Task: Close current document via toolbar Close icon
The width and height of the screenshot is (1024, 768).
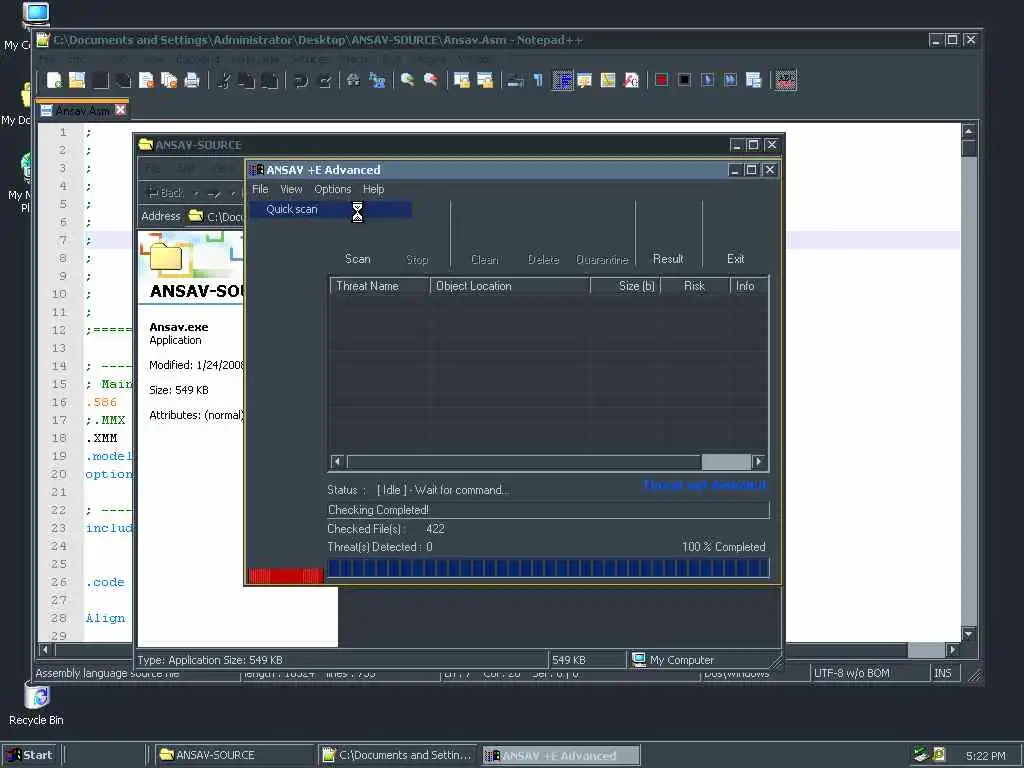Action: pyautogui.click(x=146, y=80)
